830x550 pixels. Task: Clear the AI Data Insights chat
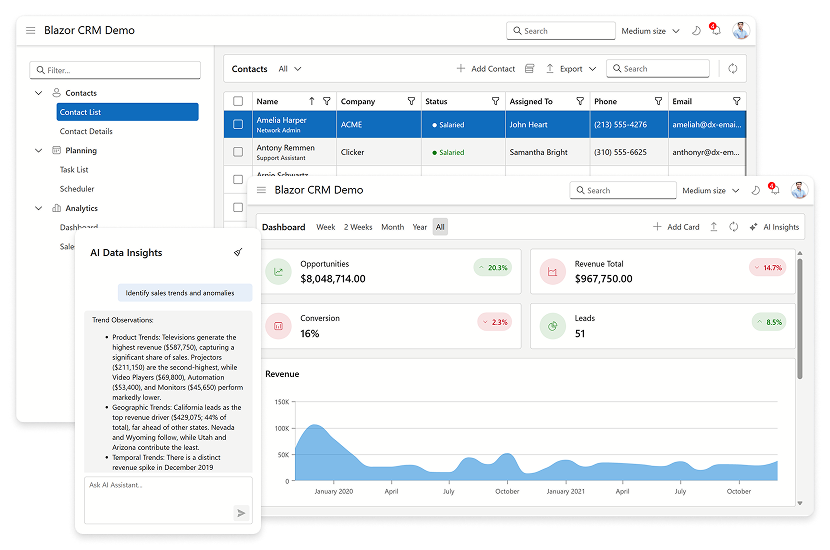point(238,252)
